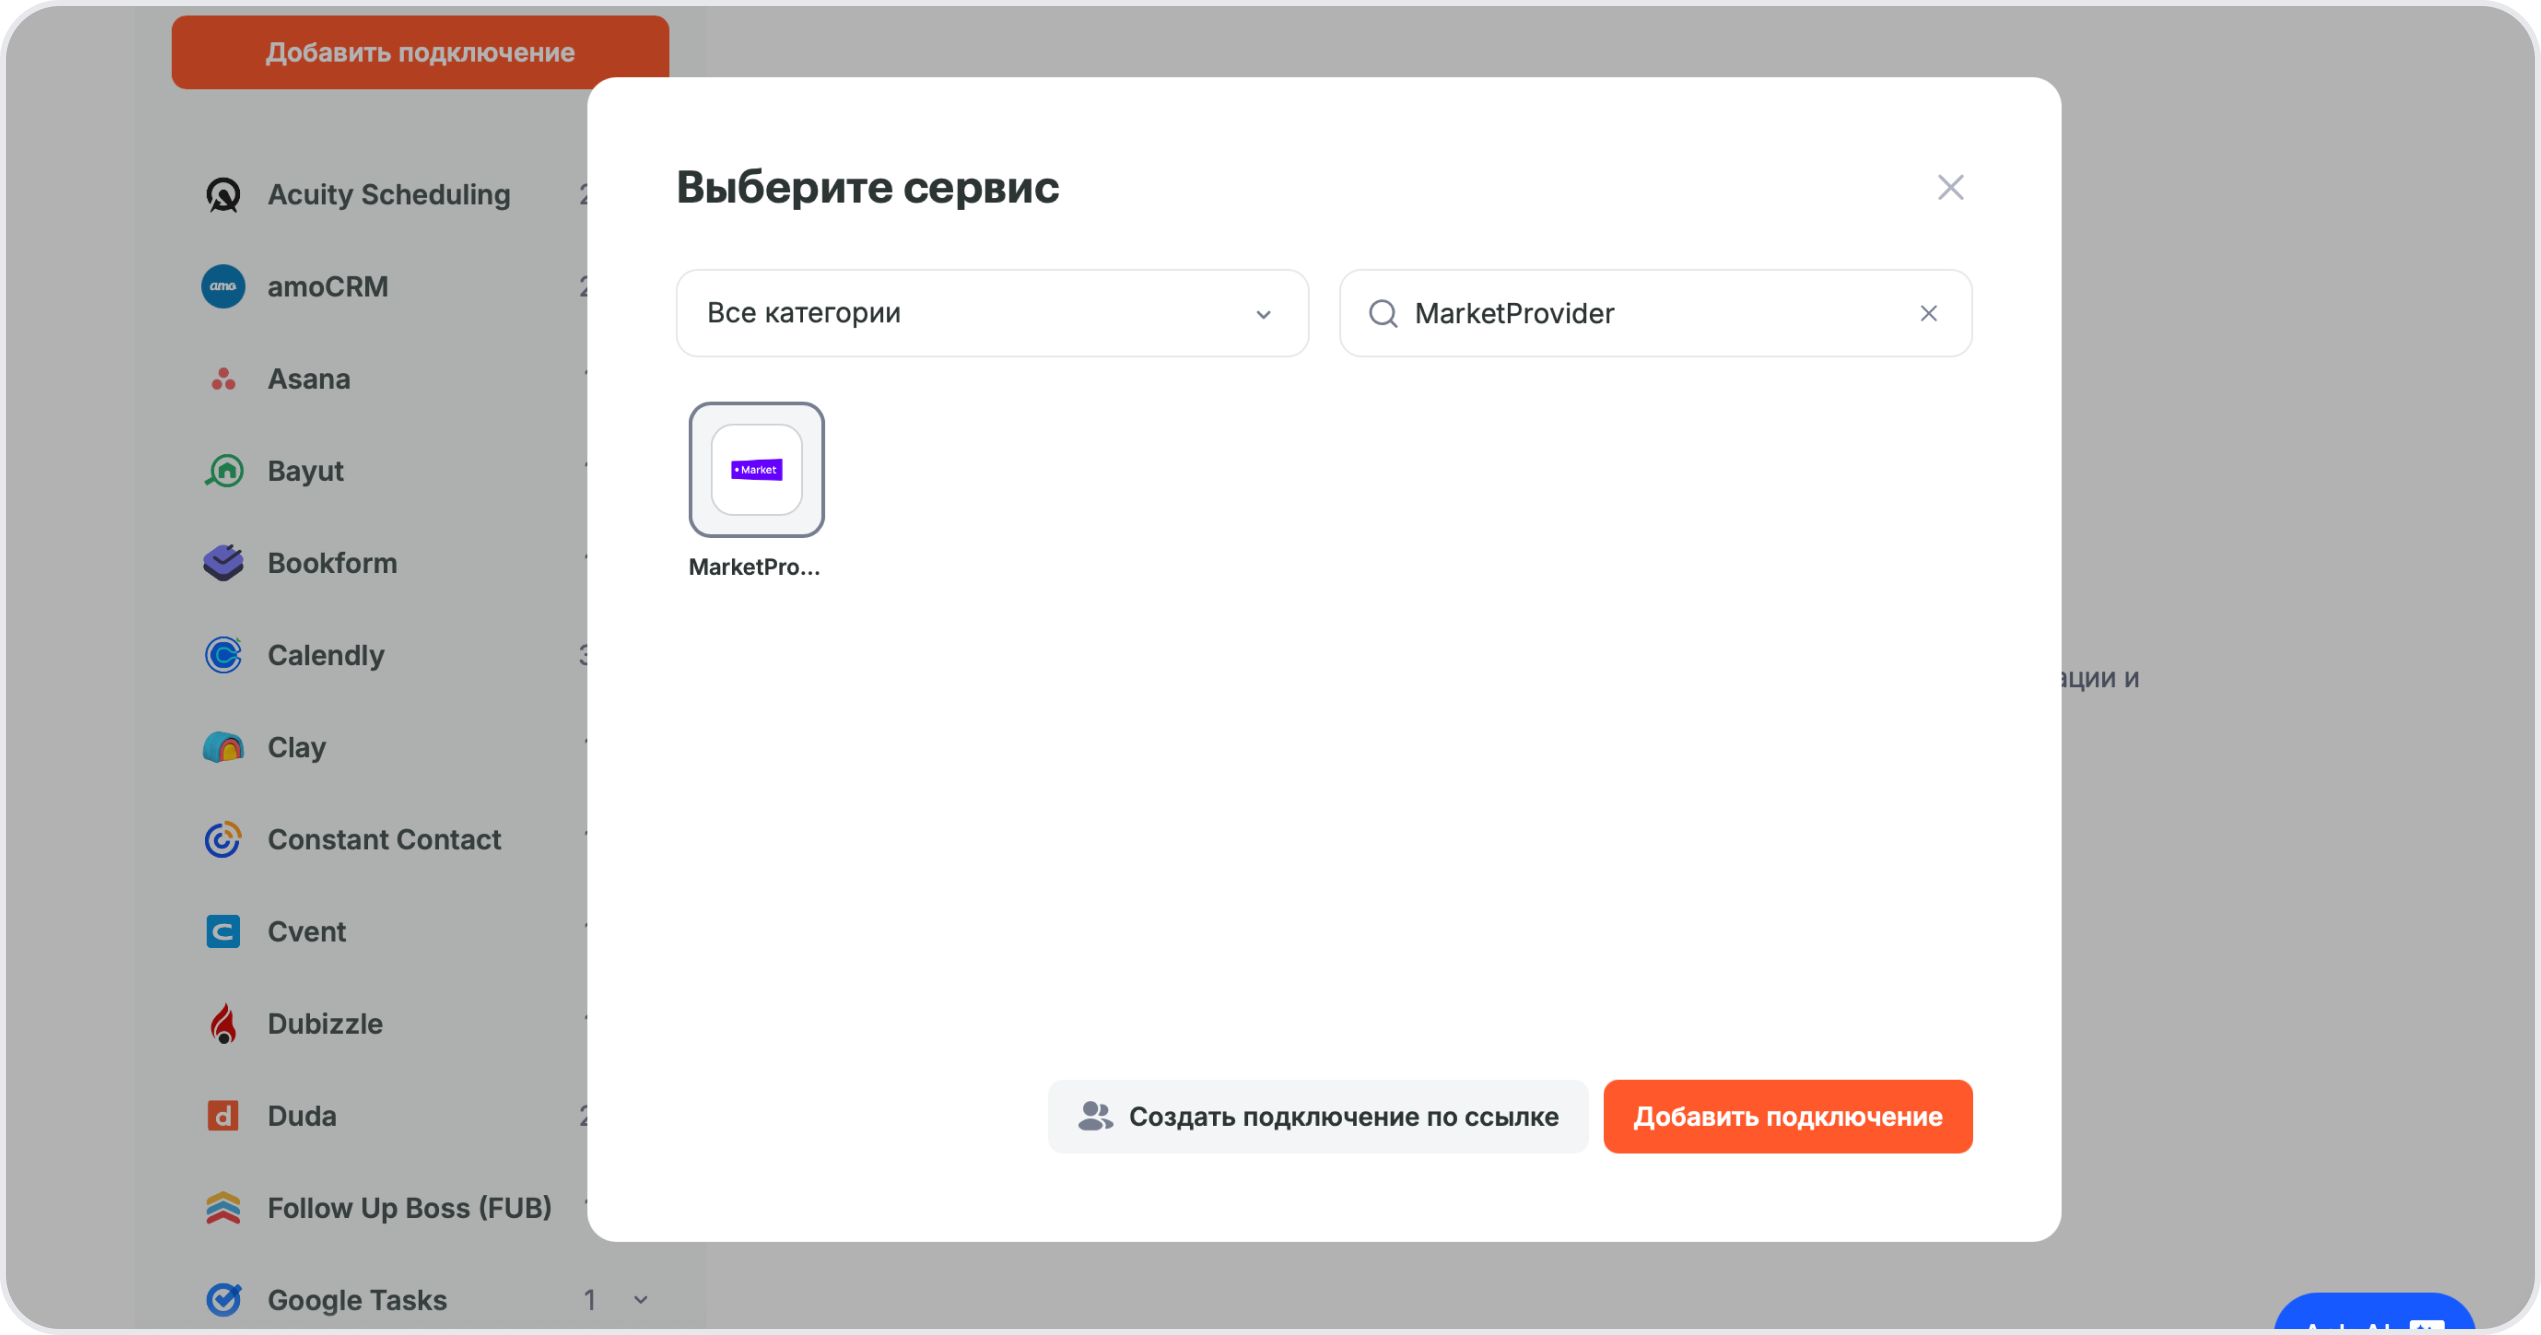Screen dimensions: 2541x1335
Task: Expand the Google Tasks chevron
Action: coord(640,1299)
